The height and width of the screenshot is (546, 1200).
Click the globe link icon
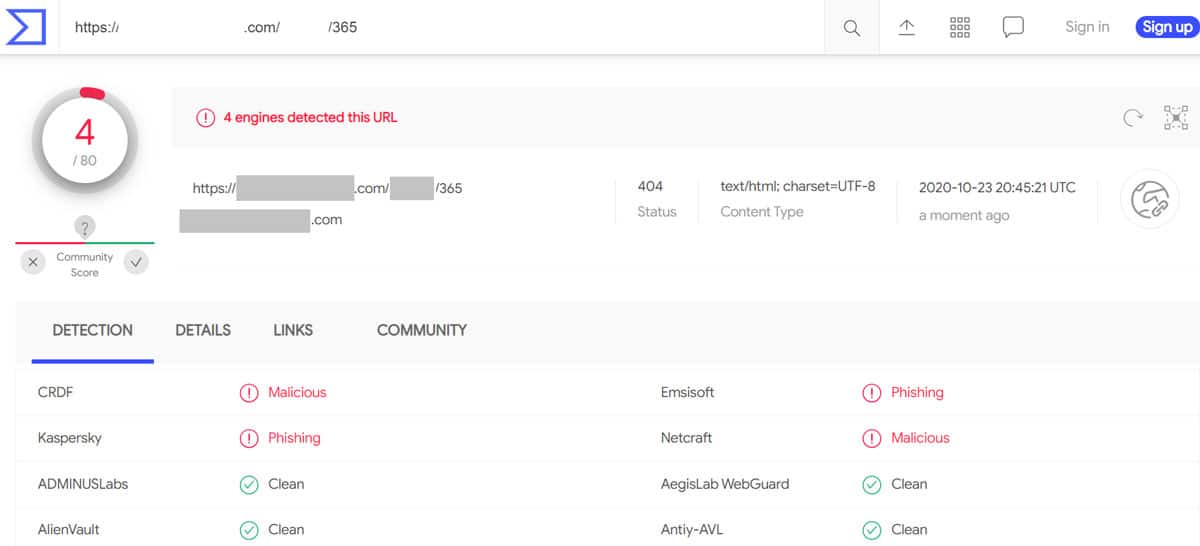[x=1149, y=200]
